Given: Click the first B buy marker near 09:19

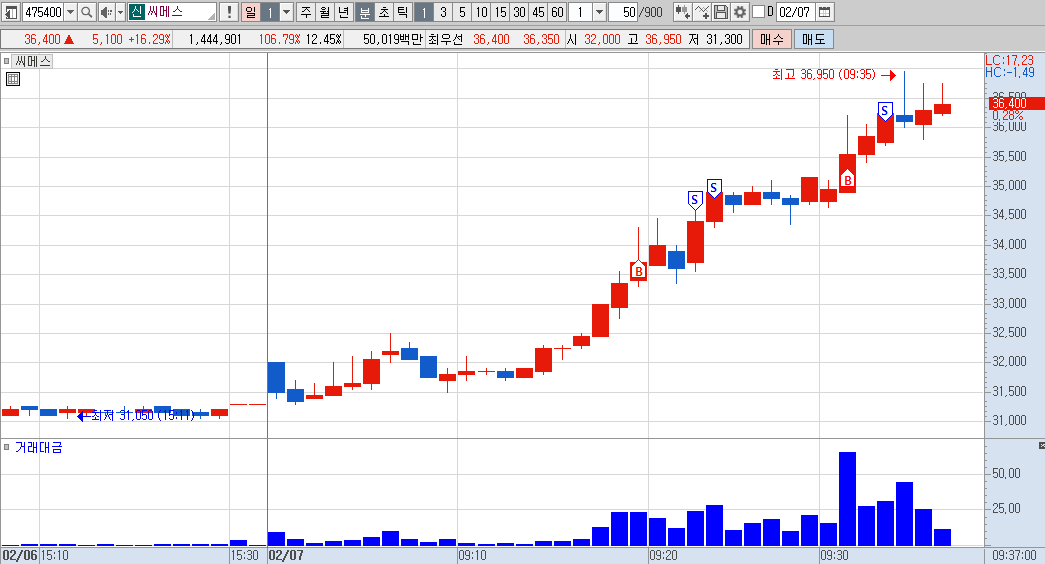Looking at the screenshot, I should click(638, 271).
